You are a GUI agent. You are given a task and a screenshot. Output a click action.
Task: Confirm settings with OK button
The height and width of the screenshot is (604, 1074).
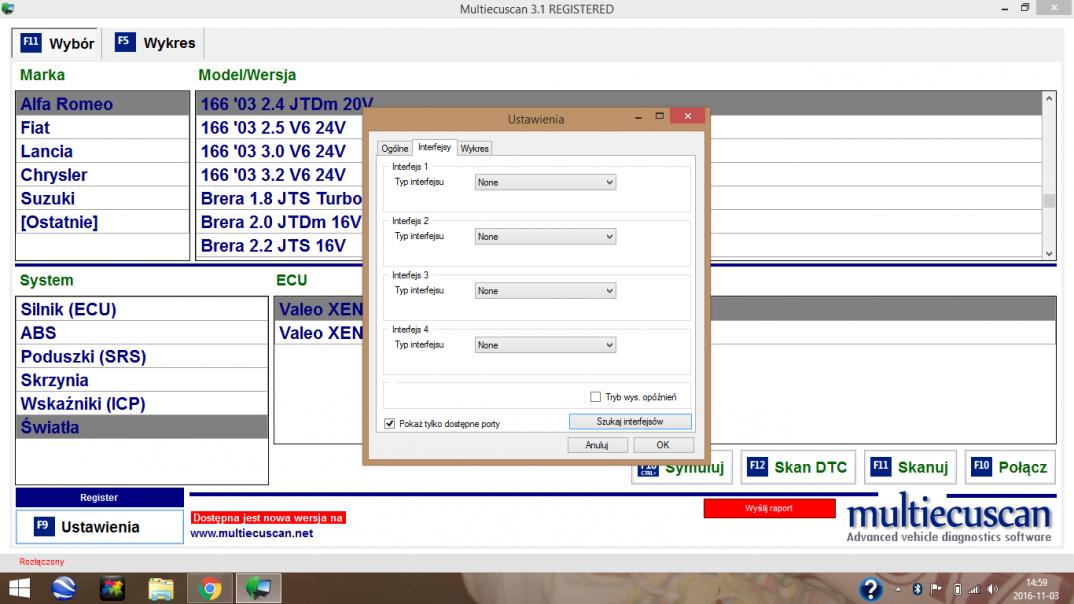tap(663, 444)
